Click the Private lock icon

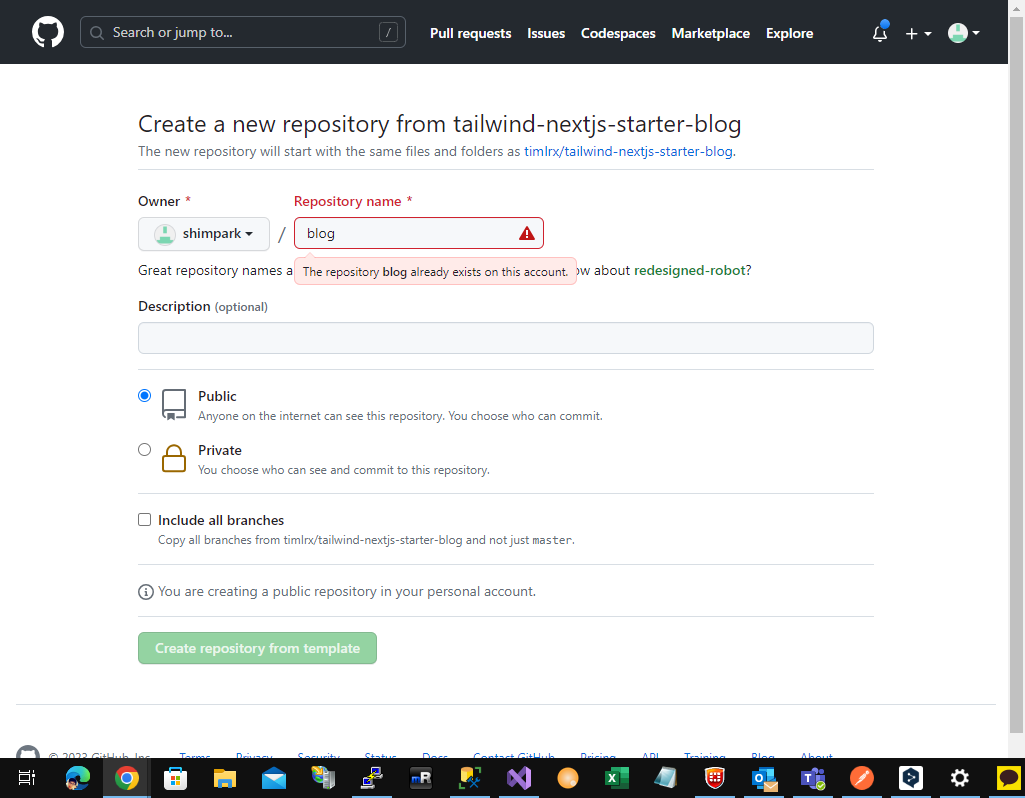174,458
